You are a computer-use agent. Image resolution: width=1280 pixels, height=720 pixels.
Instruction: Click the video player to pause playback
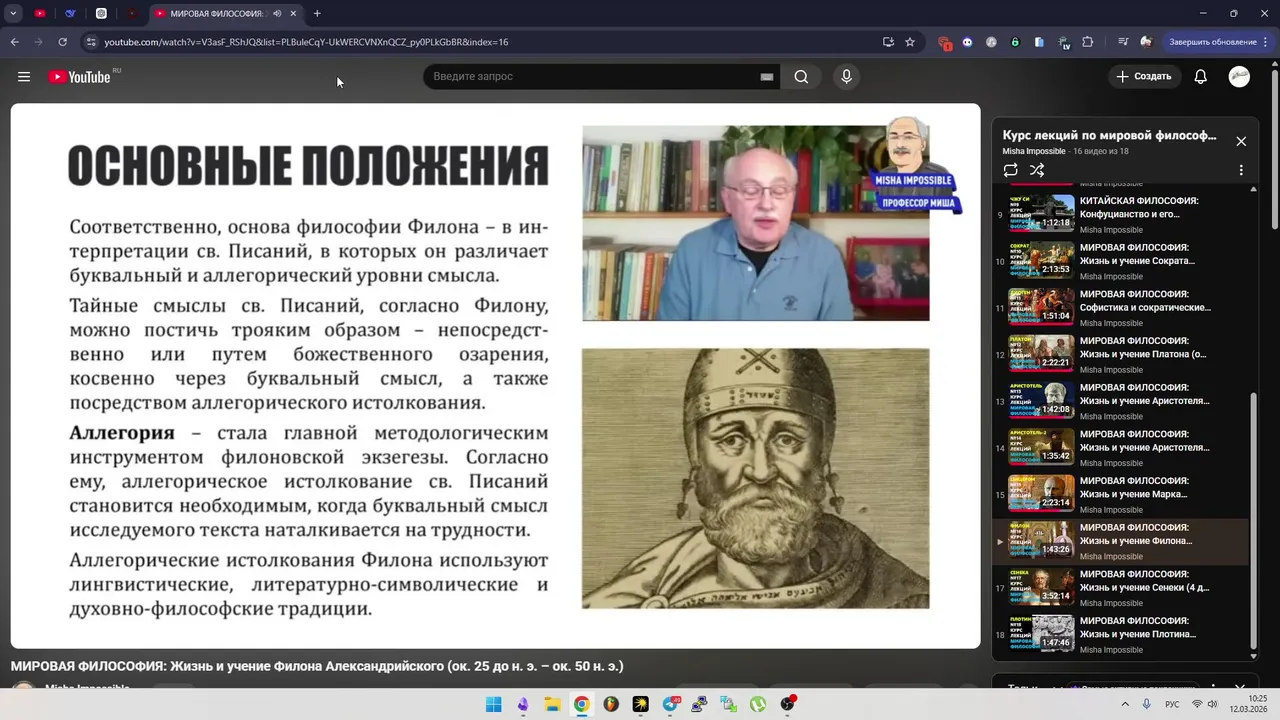click(x=495, y=375)
